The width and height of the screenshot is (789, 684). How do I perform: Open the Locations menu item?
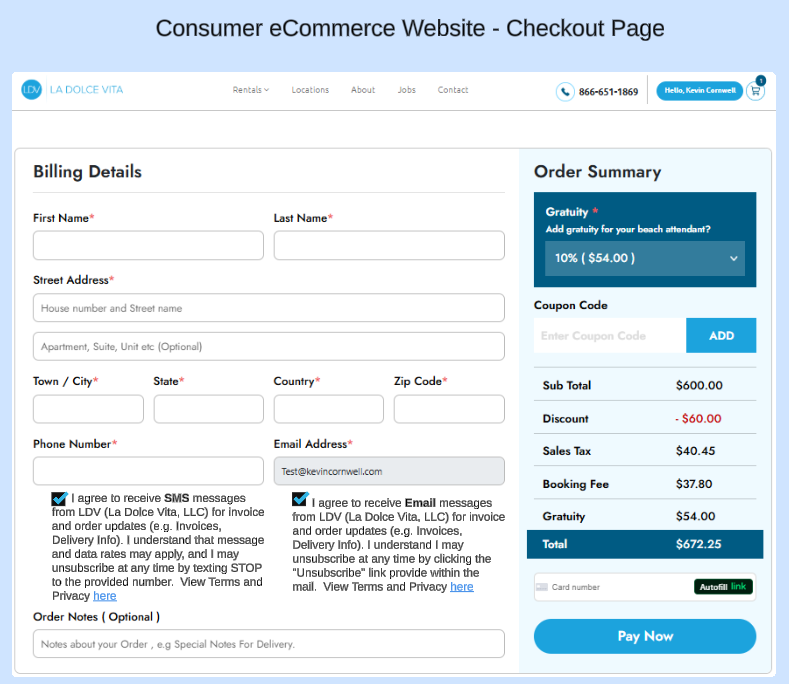(x=310, y=90)
